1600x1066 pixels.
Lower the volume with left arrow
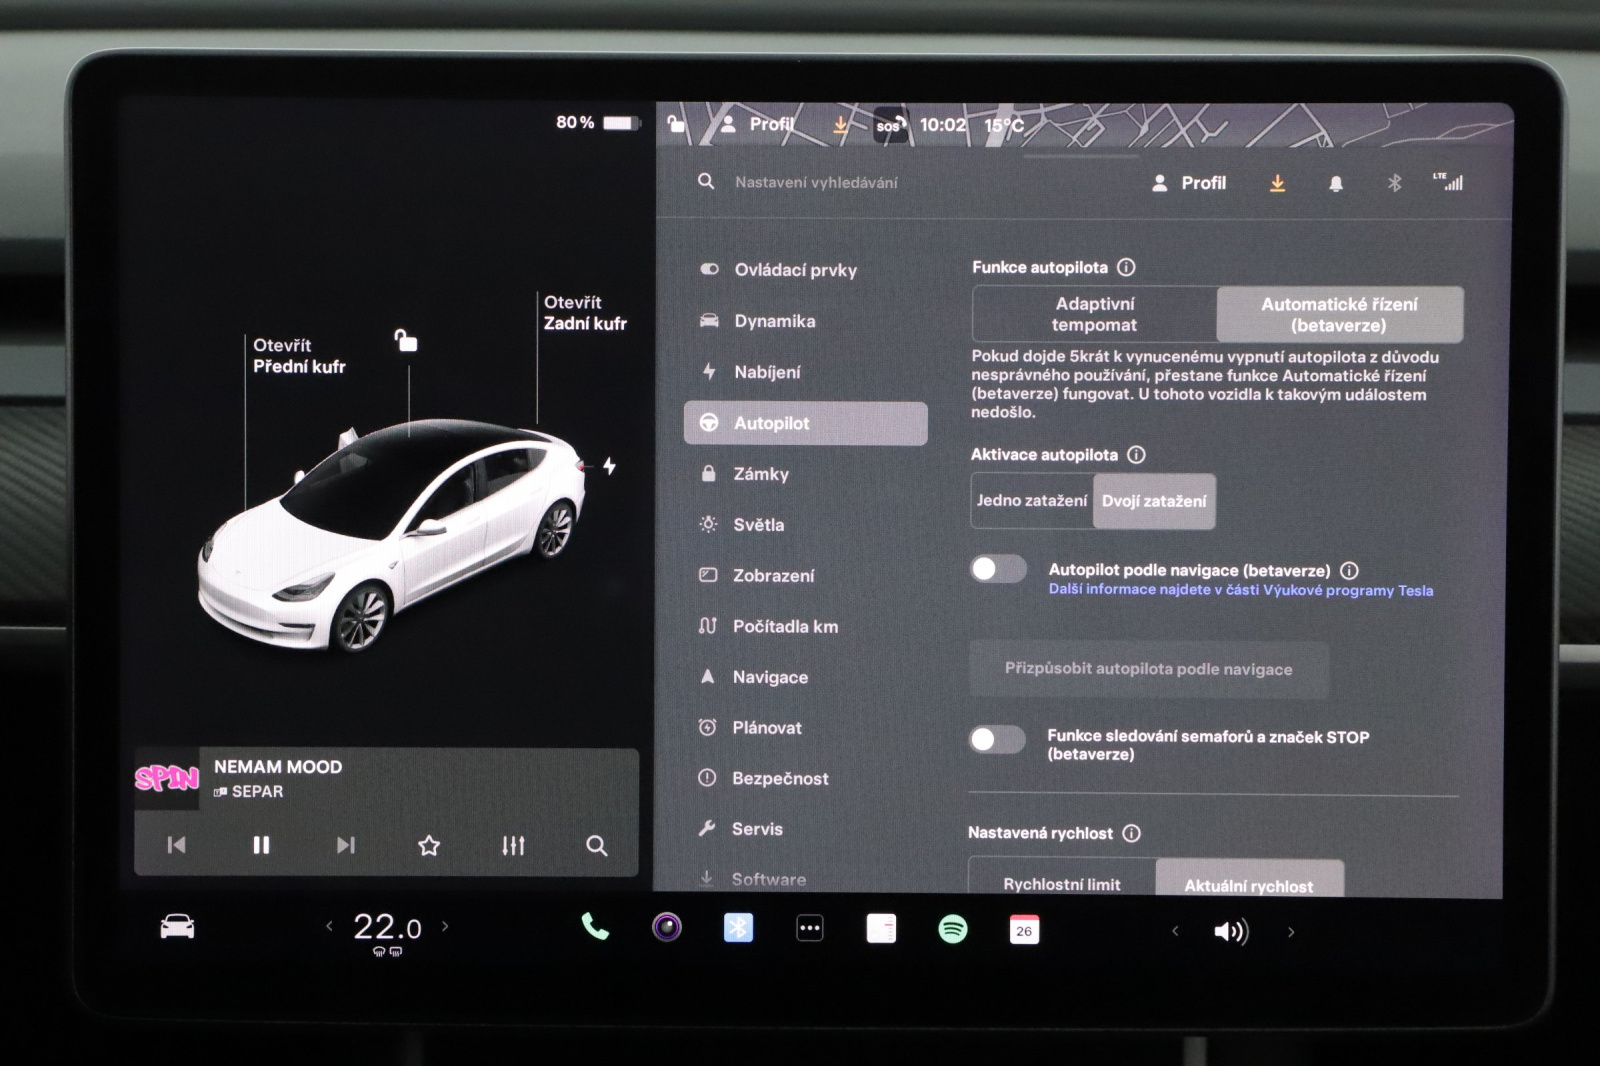[x=1175, y=931]
